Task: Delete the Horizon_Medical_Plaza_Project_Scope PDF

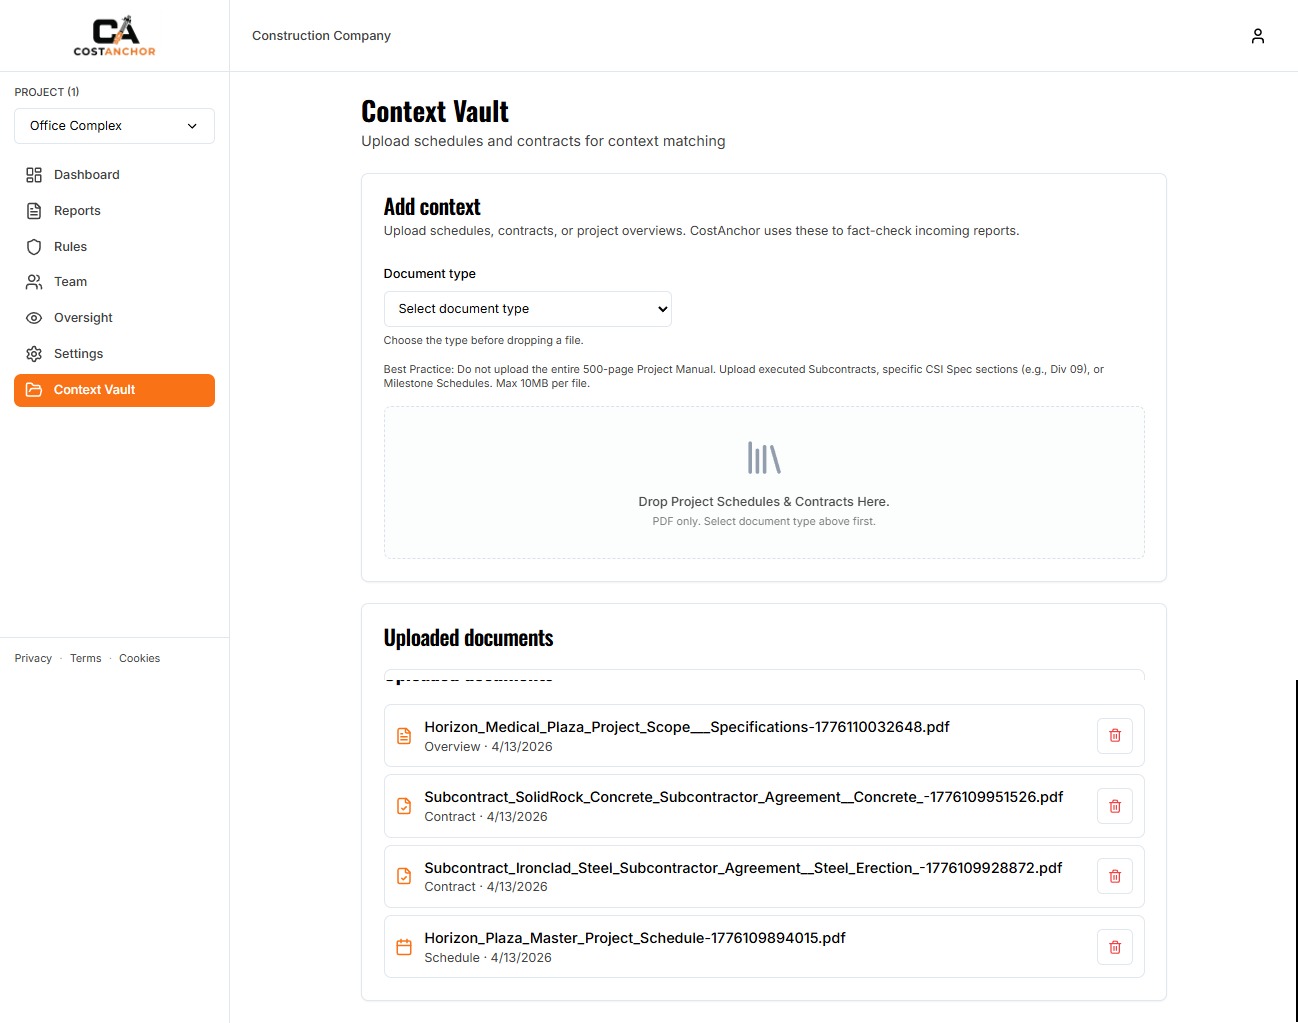Action: pyautogui.click(x=1115, y=736)
